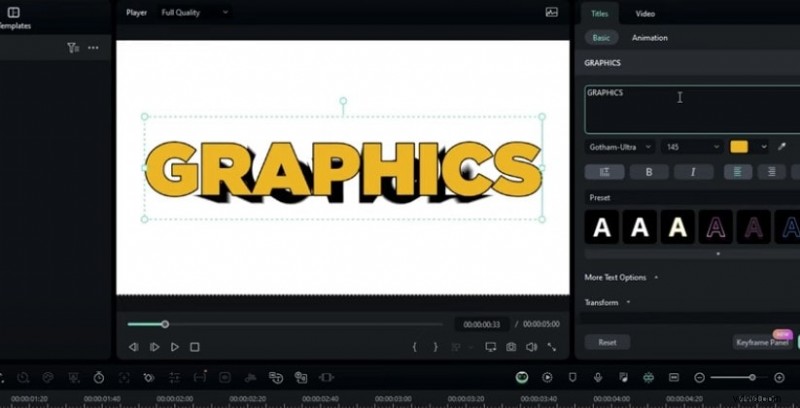Click the keyframe diamond icon in timeline toolbar
The width and height of the screenshot is (800, 408).
148,377
